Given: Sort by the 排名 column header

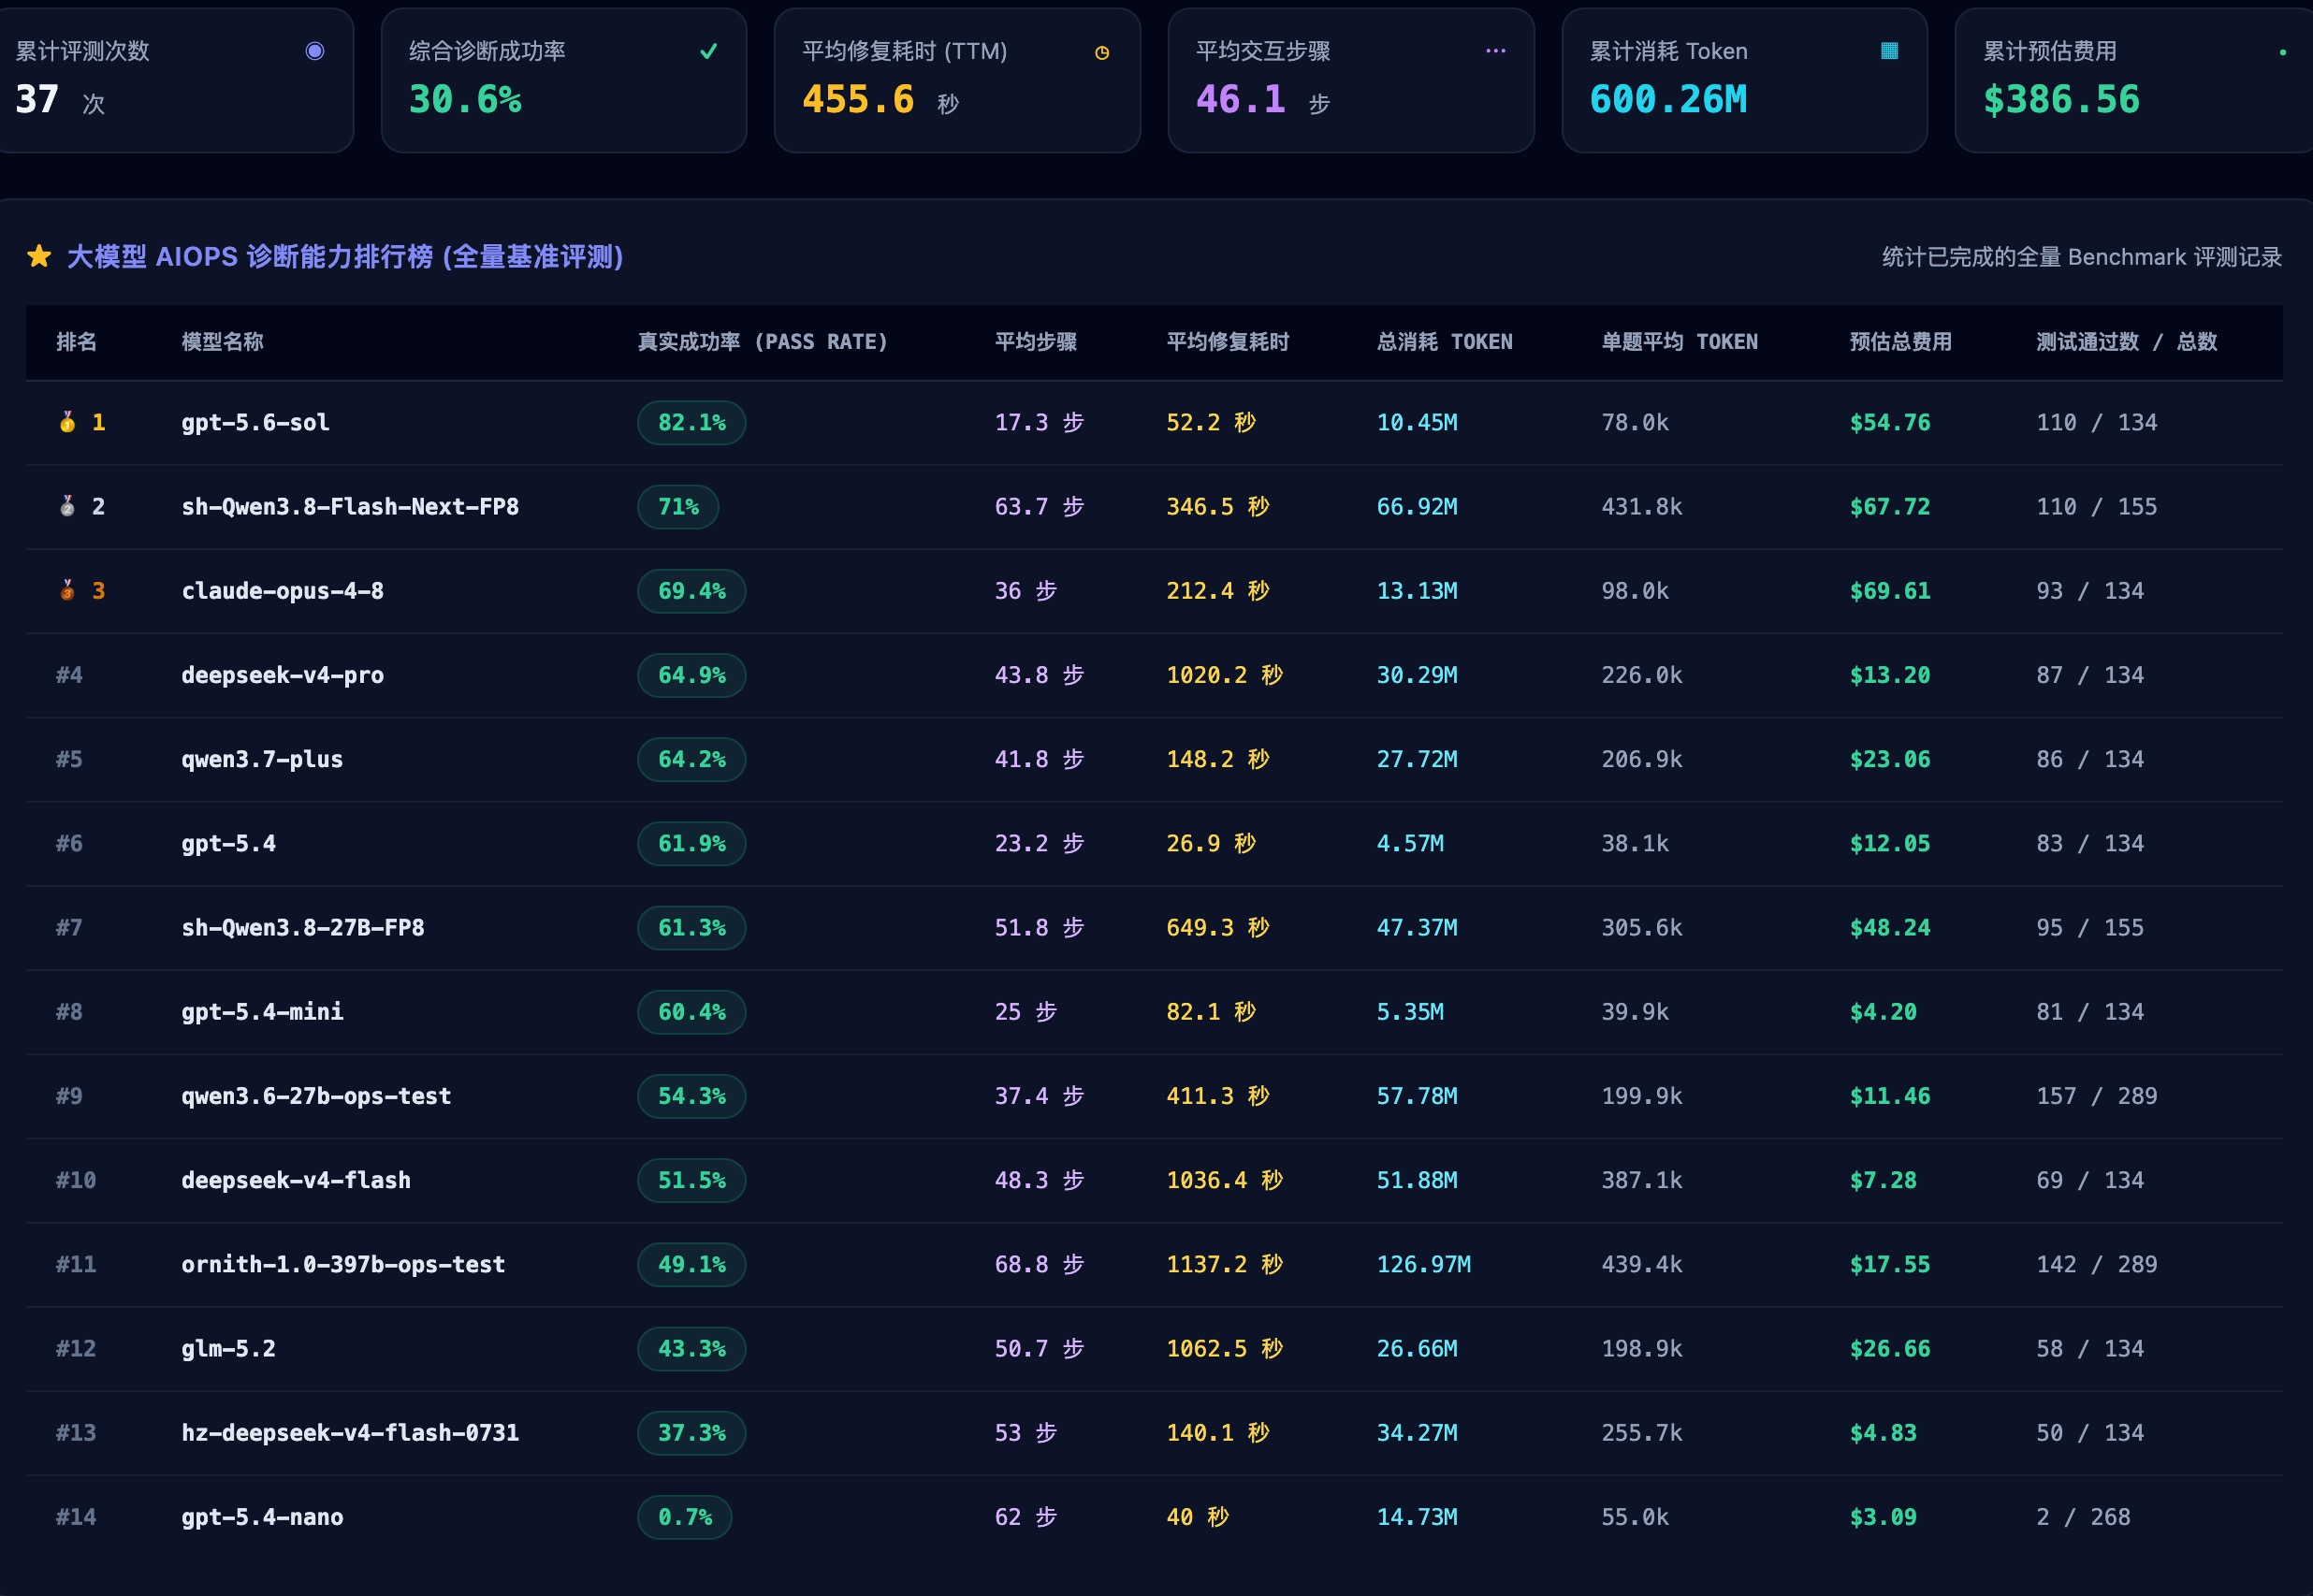Looking at the screenshot, I should point(77,342).
